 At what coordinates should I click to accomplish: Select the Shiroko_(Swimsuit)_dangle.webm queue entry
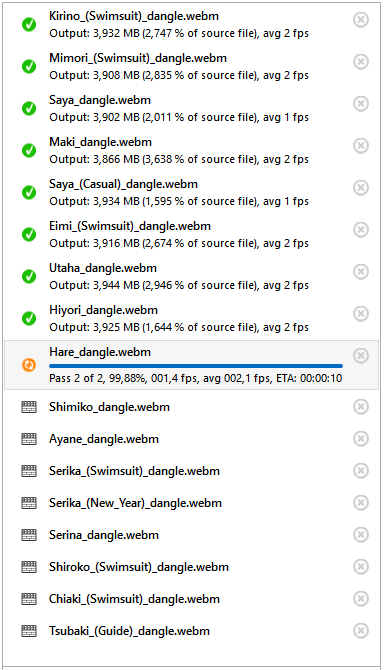click(191, 567)
